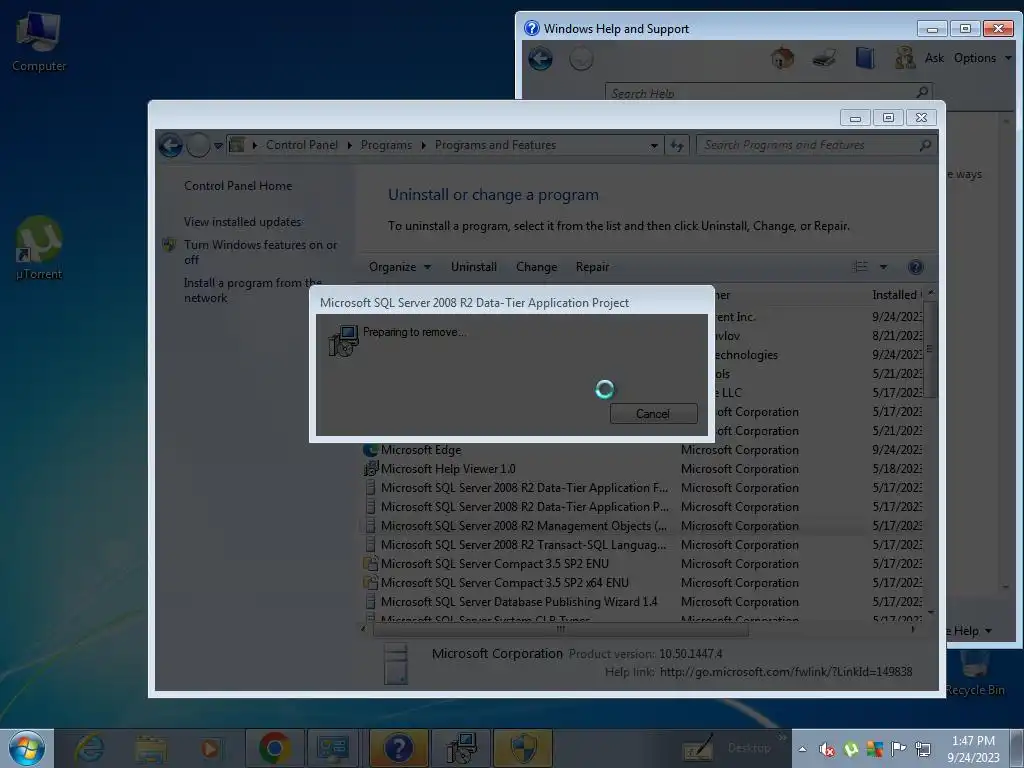Click the shield icon taskbar button
Image resolution: width=1024 pixels, height=768 pixels.
[x=523, y=748]
